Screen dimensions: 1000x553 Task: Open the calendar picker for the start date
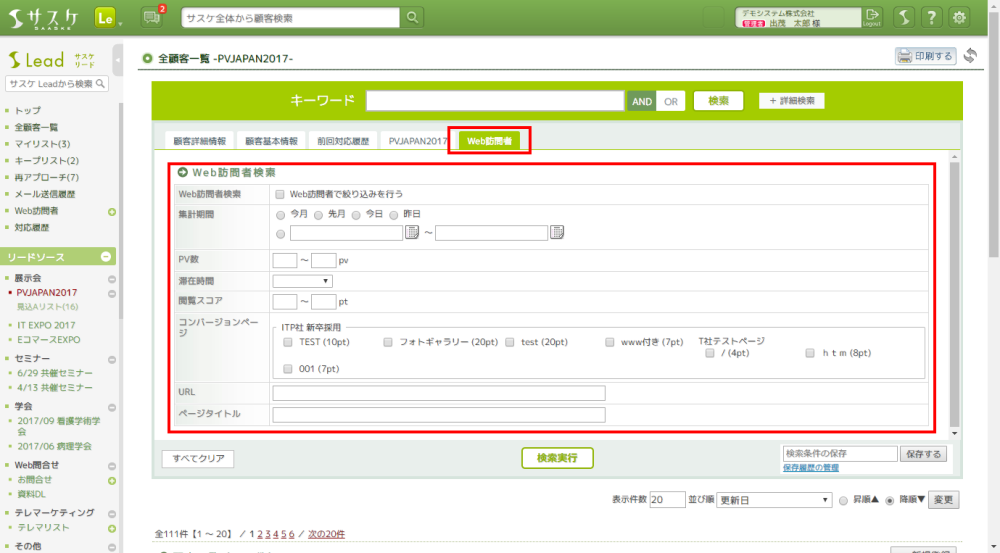coord(411,233)
